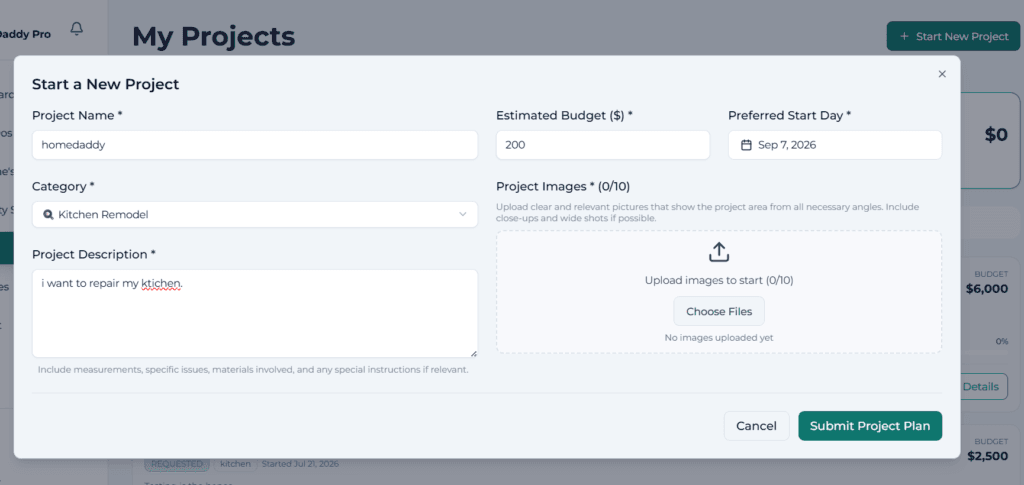
Task: Submit the project plan
Action: tap(870, 426)
